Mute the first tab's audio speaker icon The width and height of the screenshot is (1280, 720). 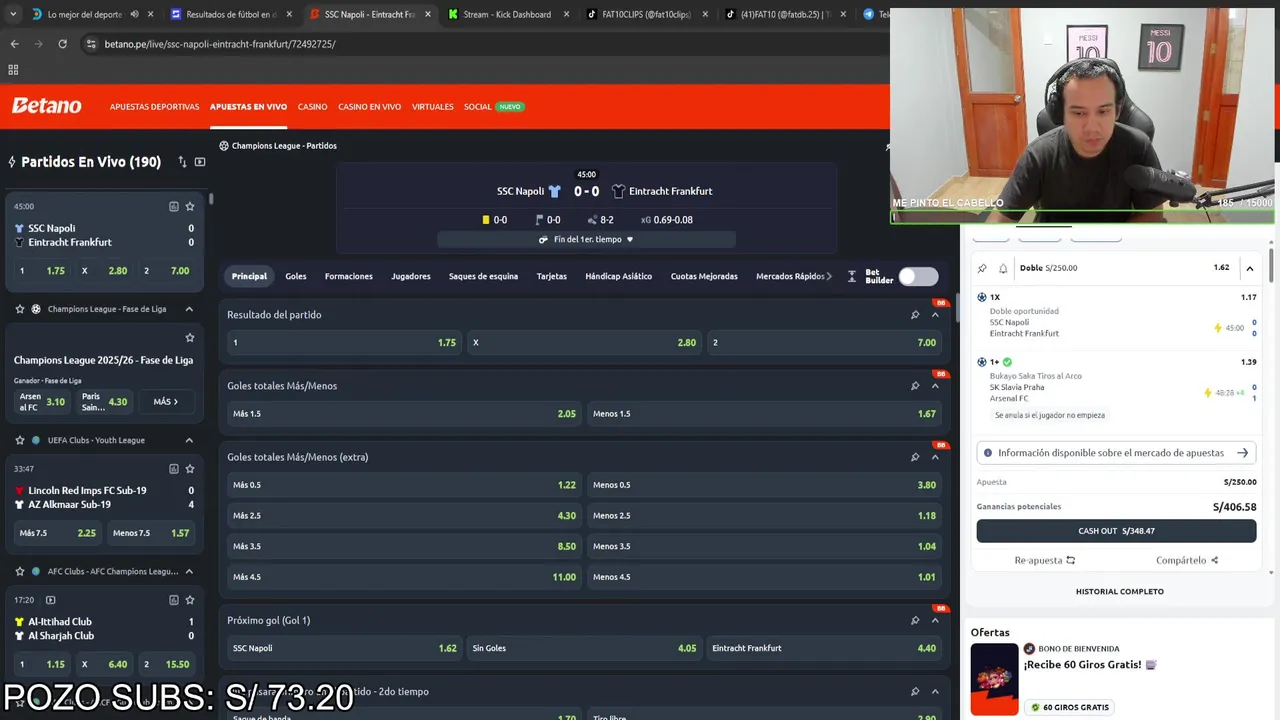point(134,15)
